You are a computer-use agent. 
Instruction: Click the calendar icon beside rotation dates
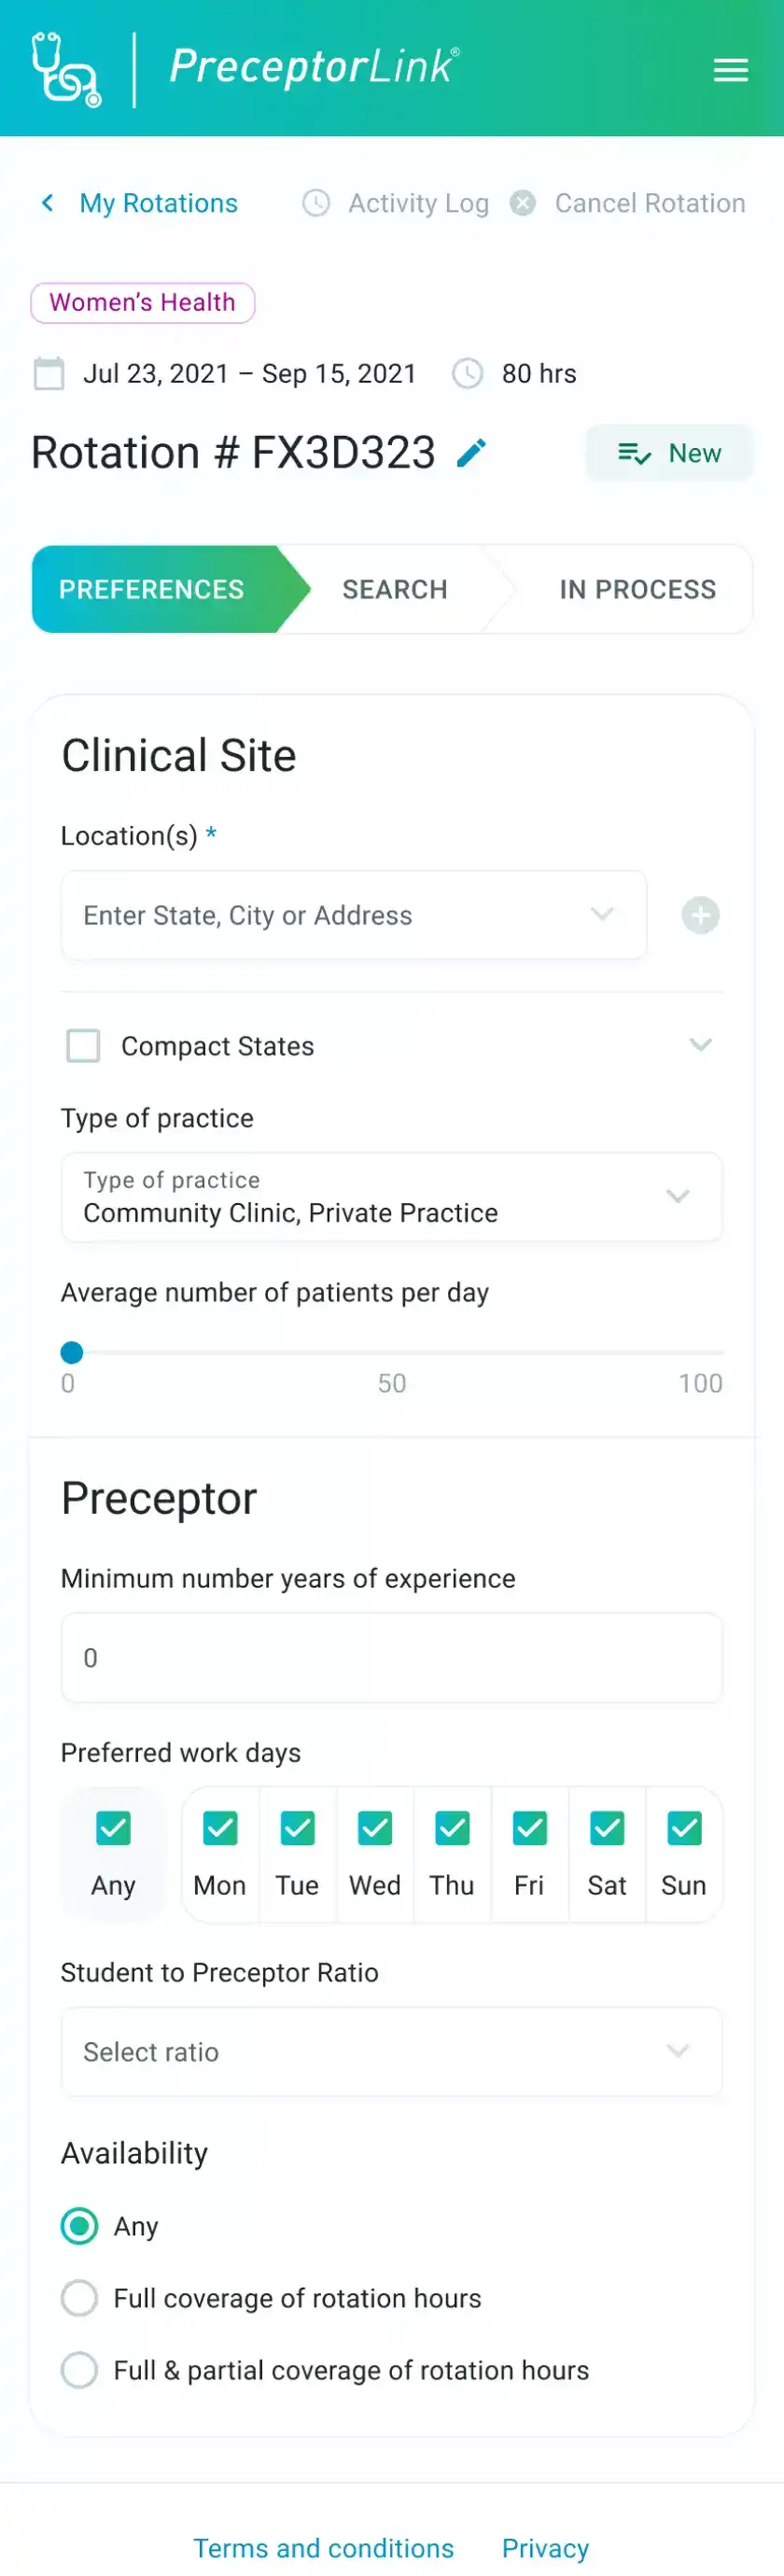click(49, 373)
